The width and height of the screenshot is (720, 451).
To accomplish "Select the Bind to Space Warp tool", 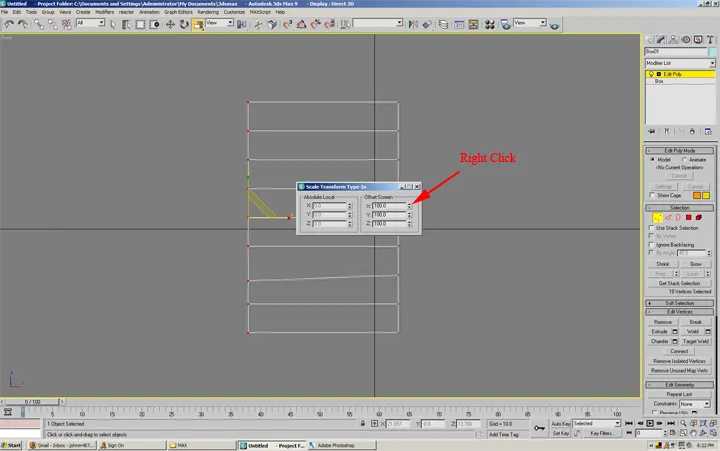I will (67, 24).
